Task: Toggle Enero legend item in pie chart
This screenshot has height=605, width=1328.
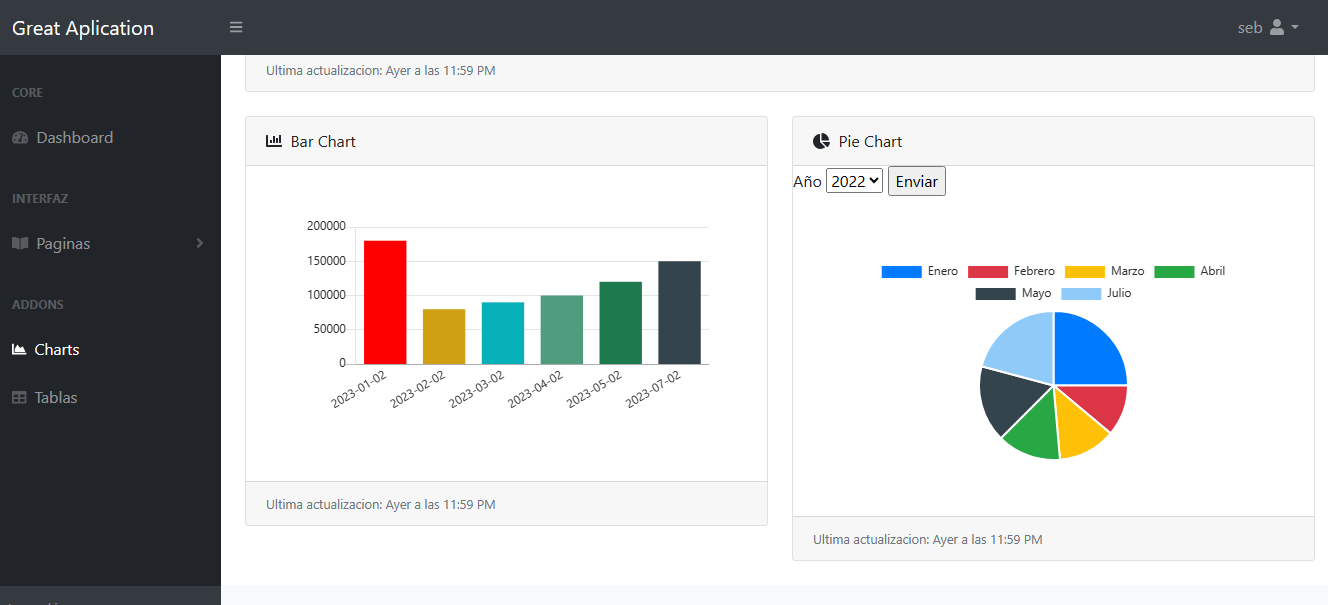Action: [x=919, y=272]
